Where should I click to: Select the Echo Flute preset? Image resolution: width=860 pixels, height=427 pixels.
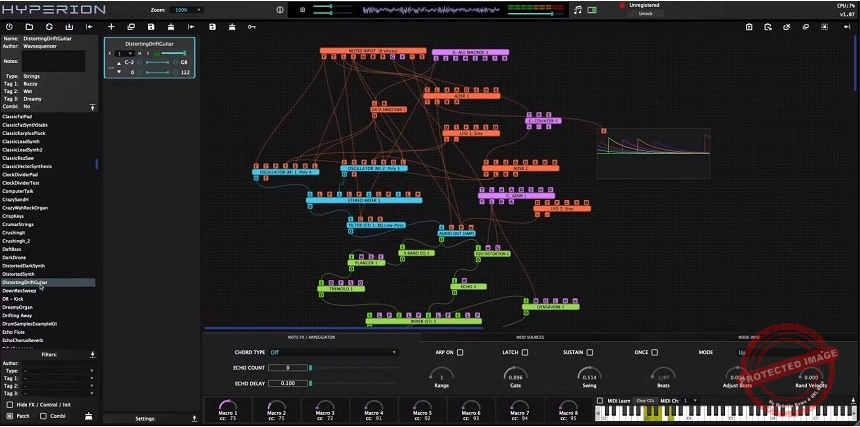pyautogui.click(x=14, y=332)
